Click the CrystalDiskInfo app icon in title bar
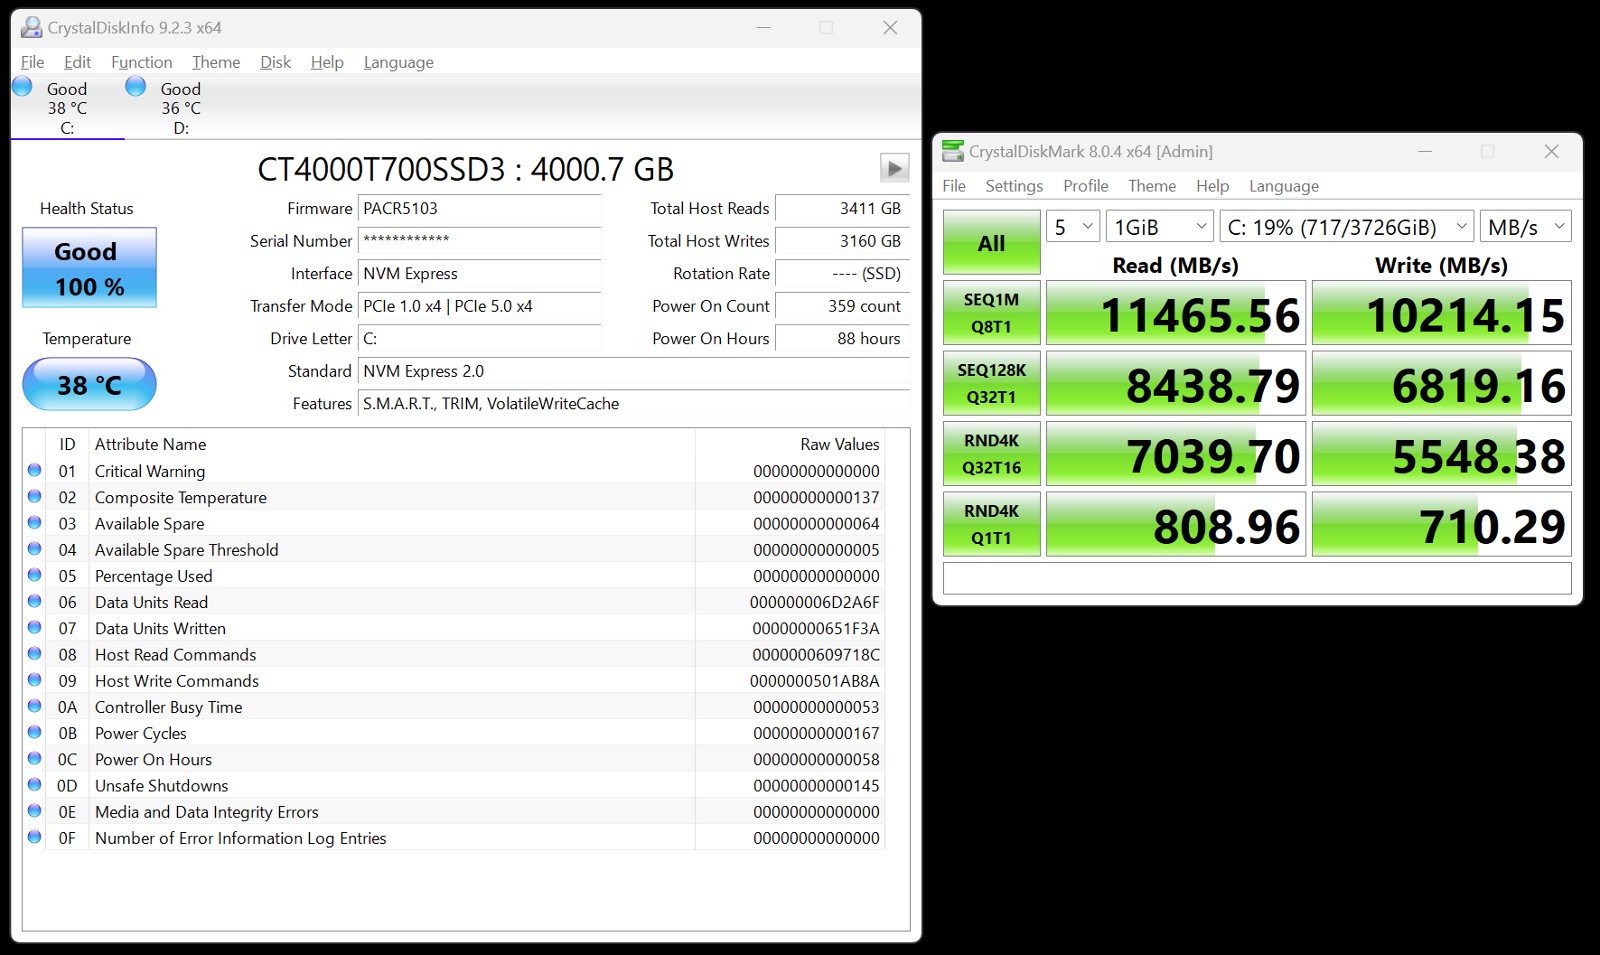Screen dimensions: 1600x955 point(32,27)
